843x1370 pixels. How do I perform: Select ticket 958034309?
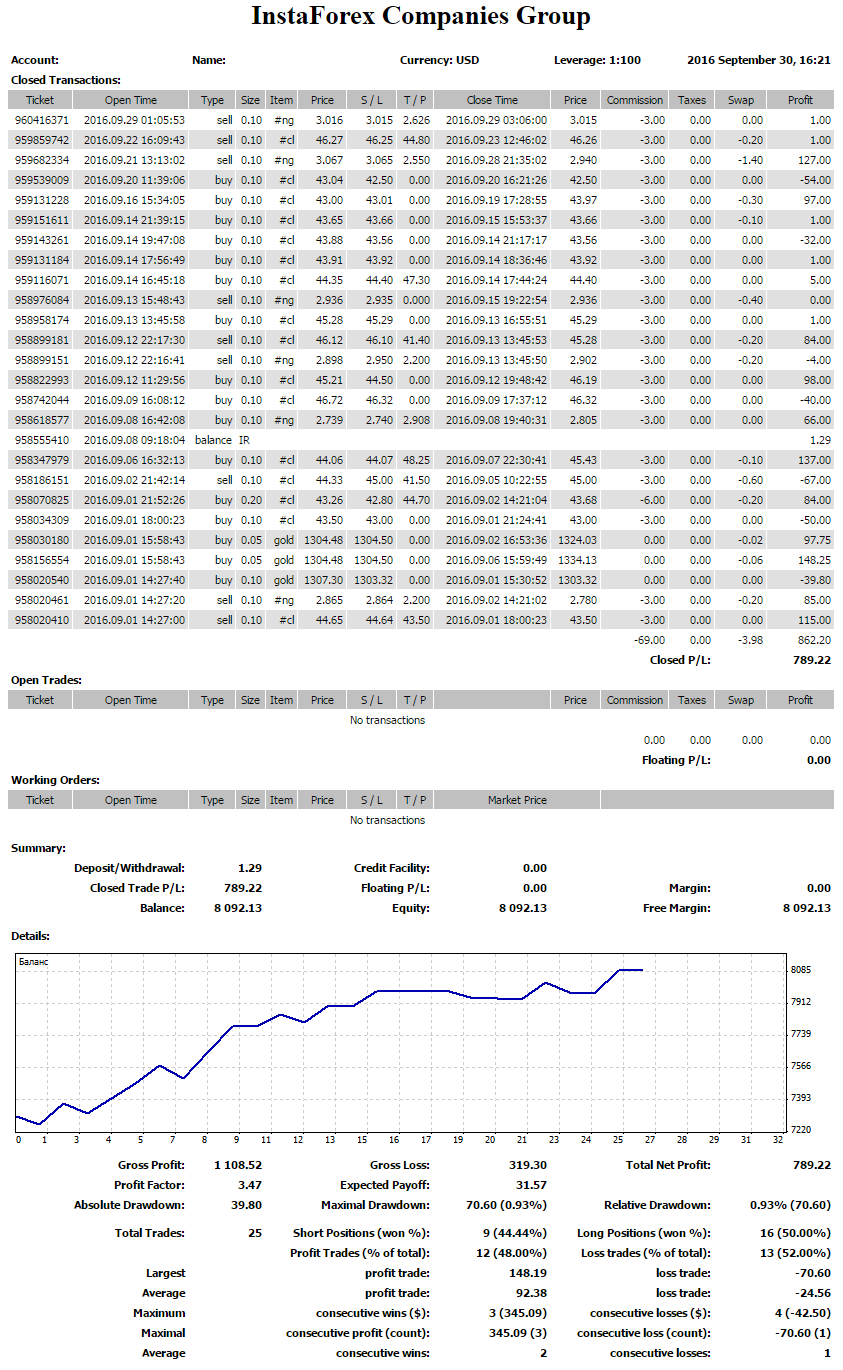pos(41,520)
